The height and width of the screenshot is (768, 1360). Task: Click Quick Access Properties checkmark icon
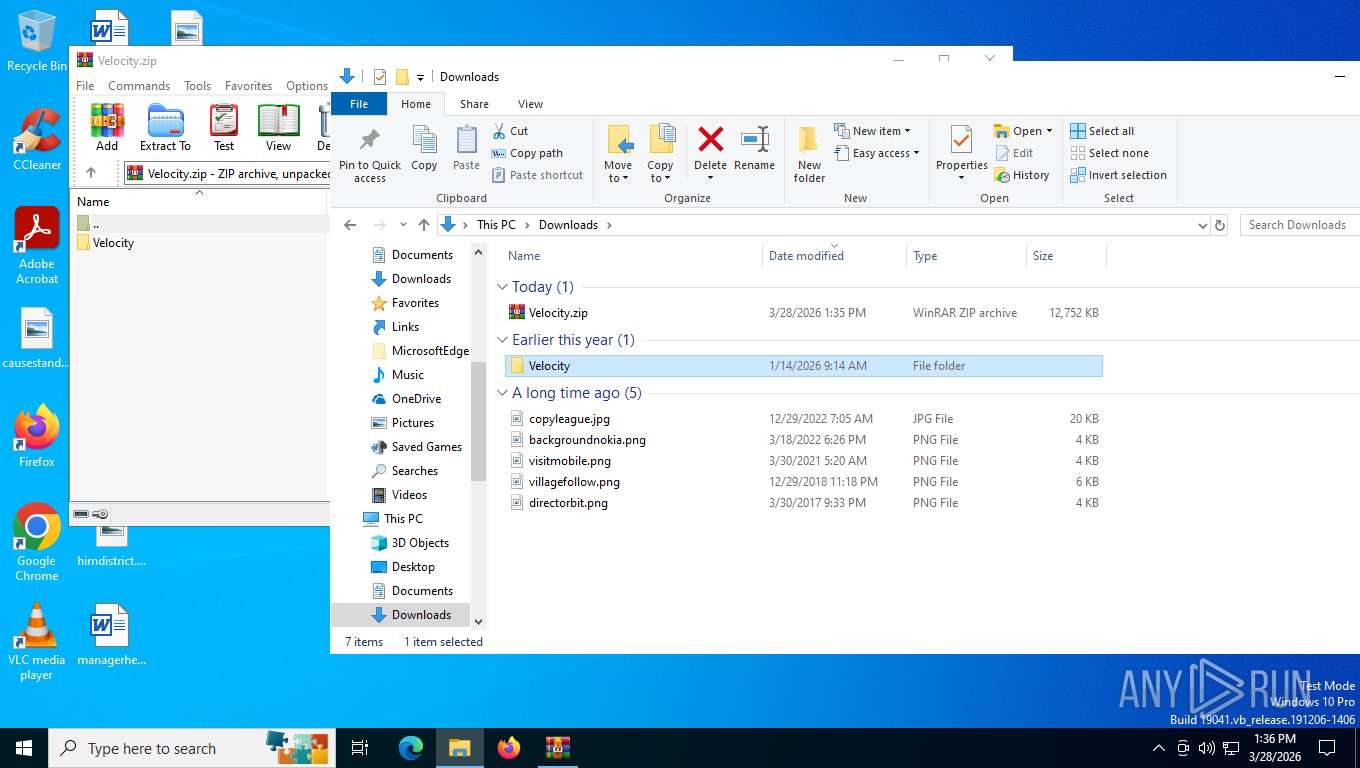point(380,77)
